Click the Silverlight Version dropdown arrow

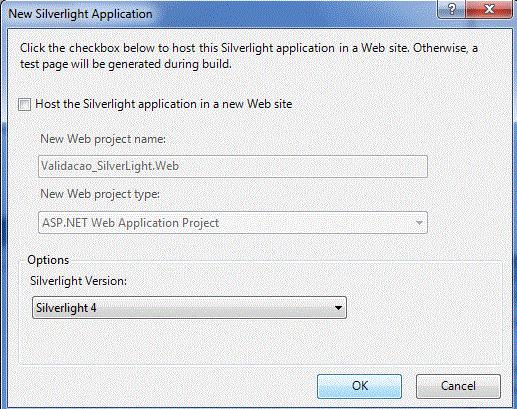pyautogui.click(x=338, y=308)
